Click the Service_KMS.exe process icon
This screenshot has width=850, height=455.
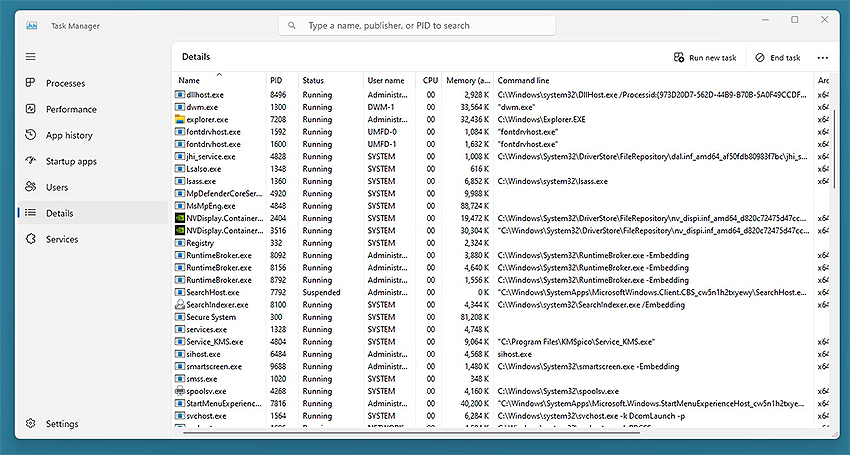(180, 342)
